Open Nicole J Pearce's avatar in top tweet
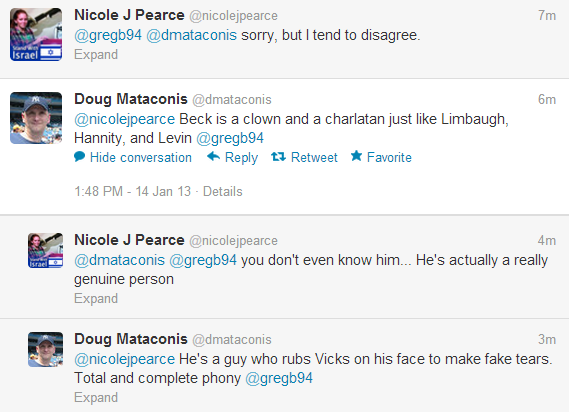569x412 pixels. [36, 34]
